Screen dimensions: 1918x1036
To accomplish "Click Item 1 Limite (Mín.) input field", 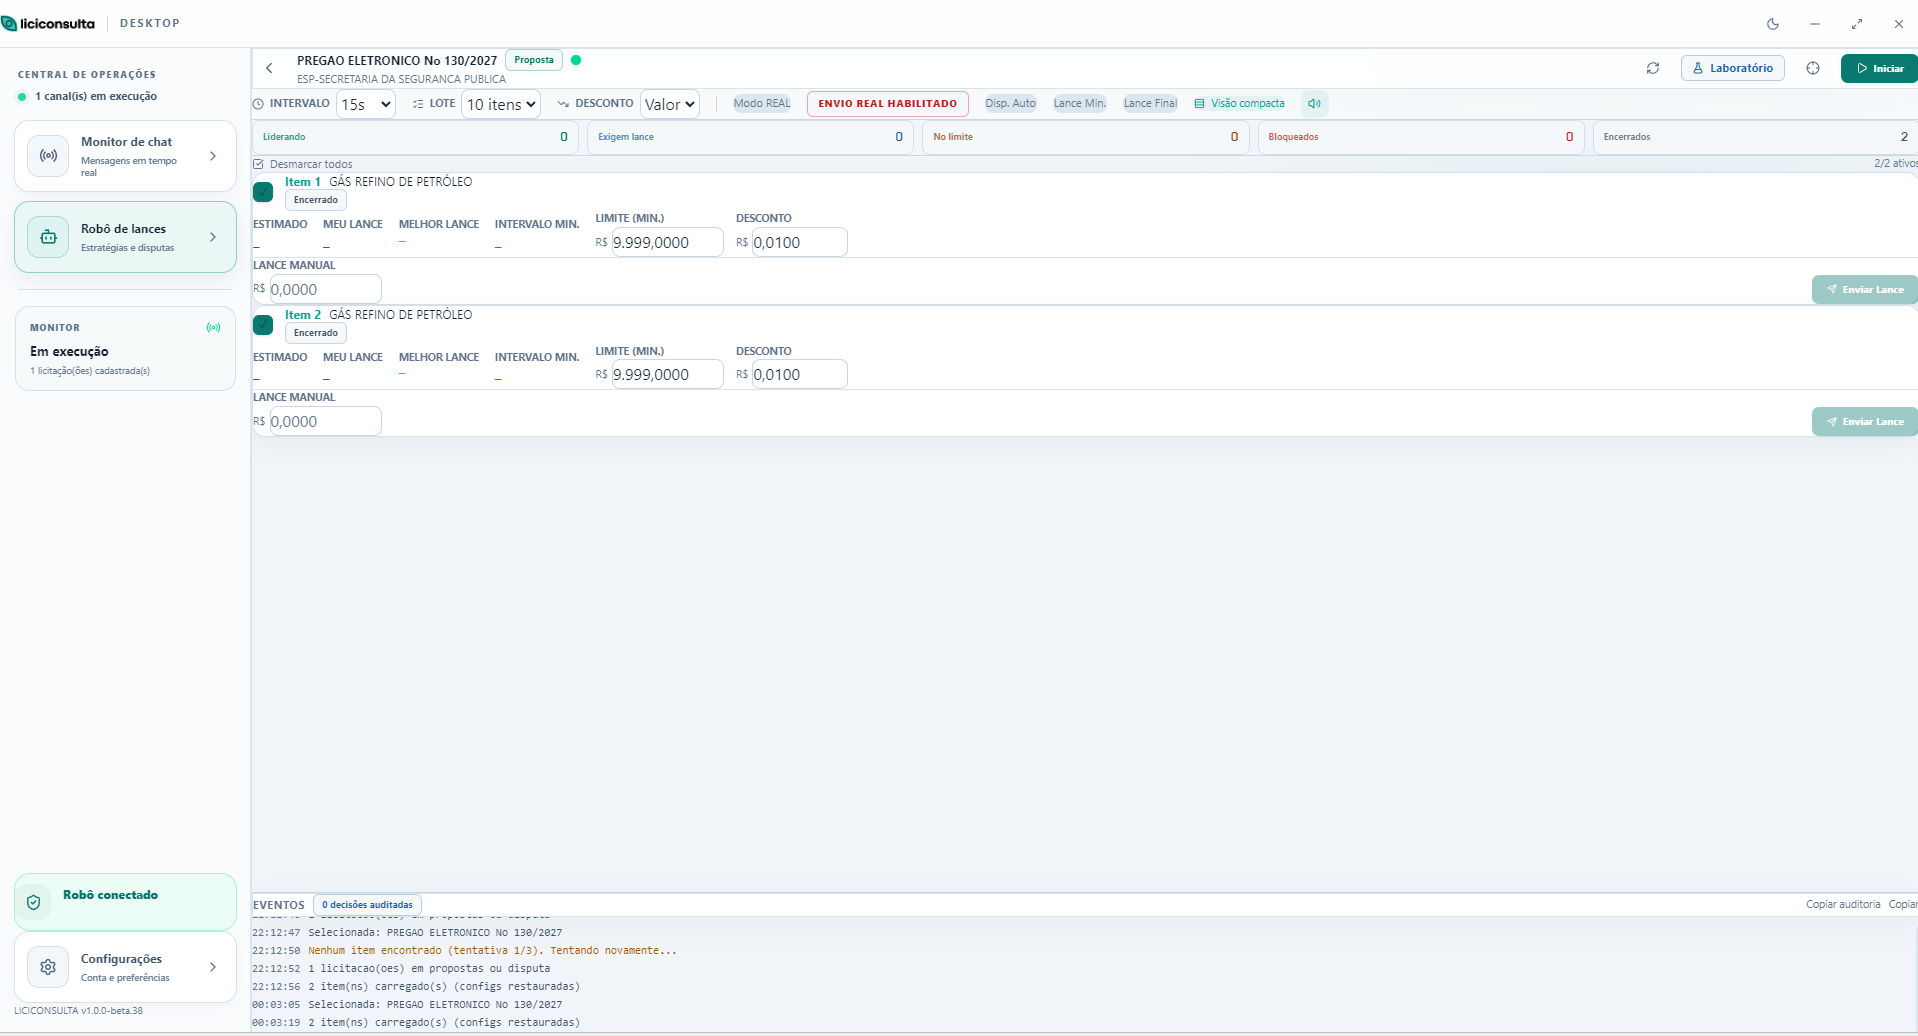I will point(667,242).
